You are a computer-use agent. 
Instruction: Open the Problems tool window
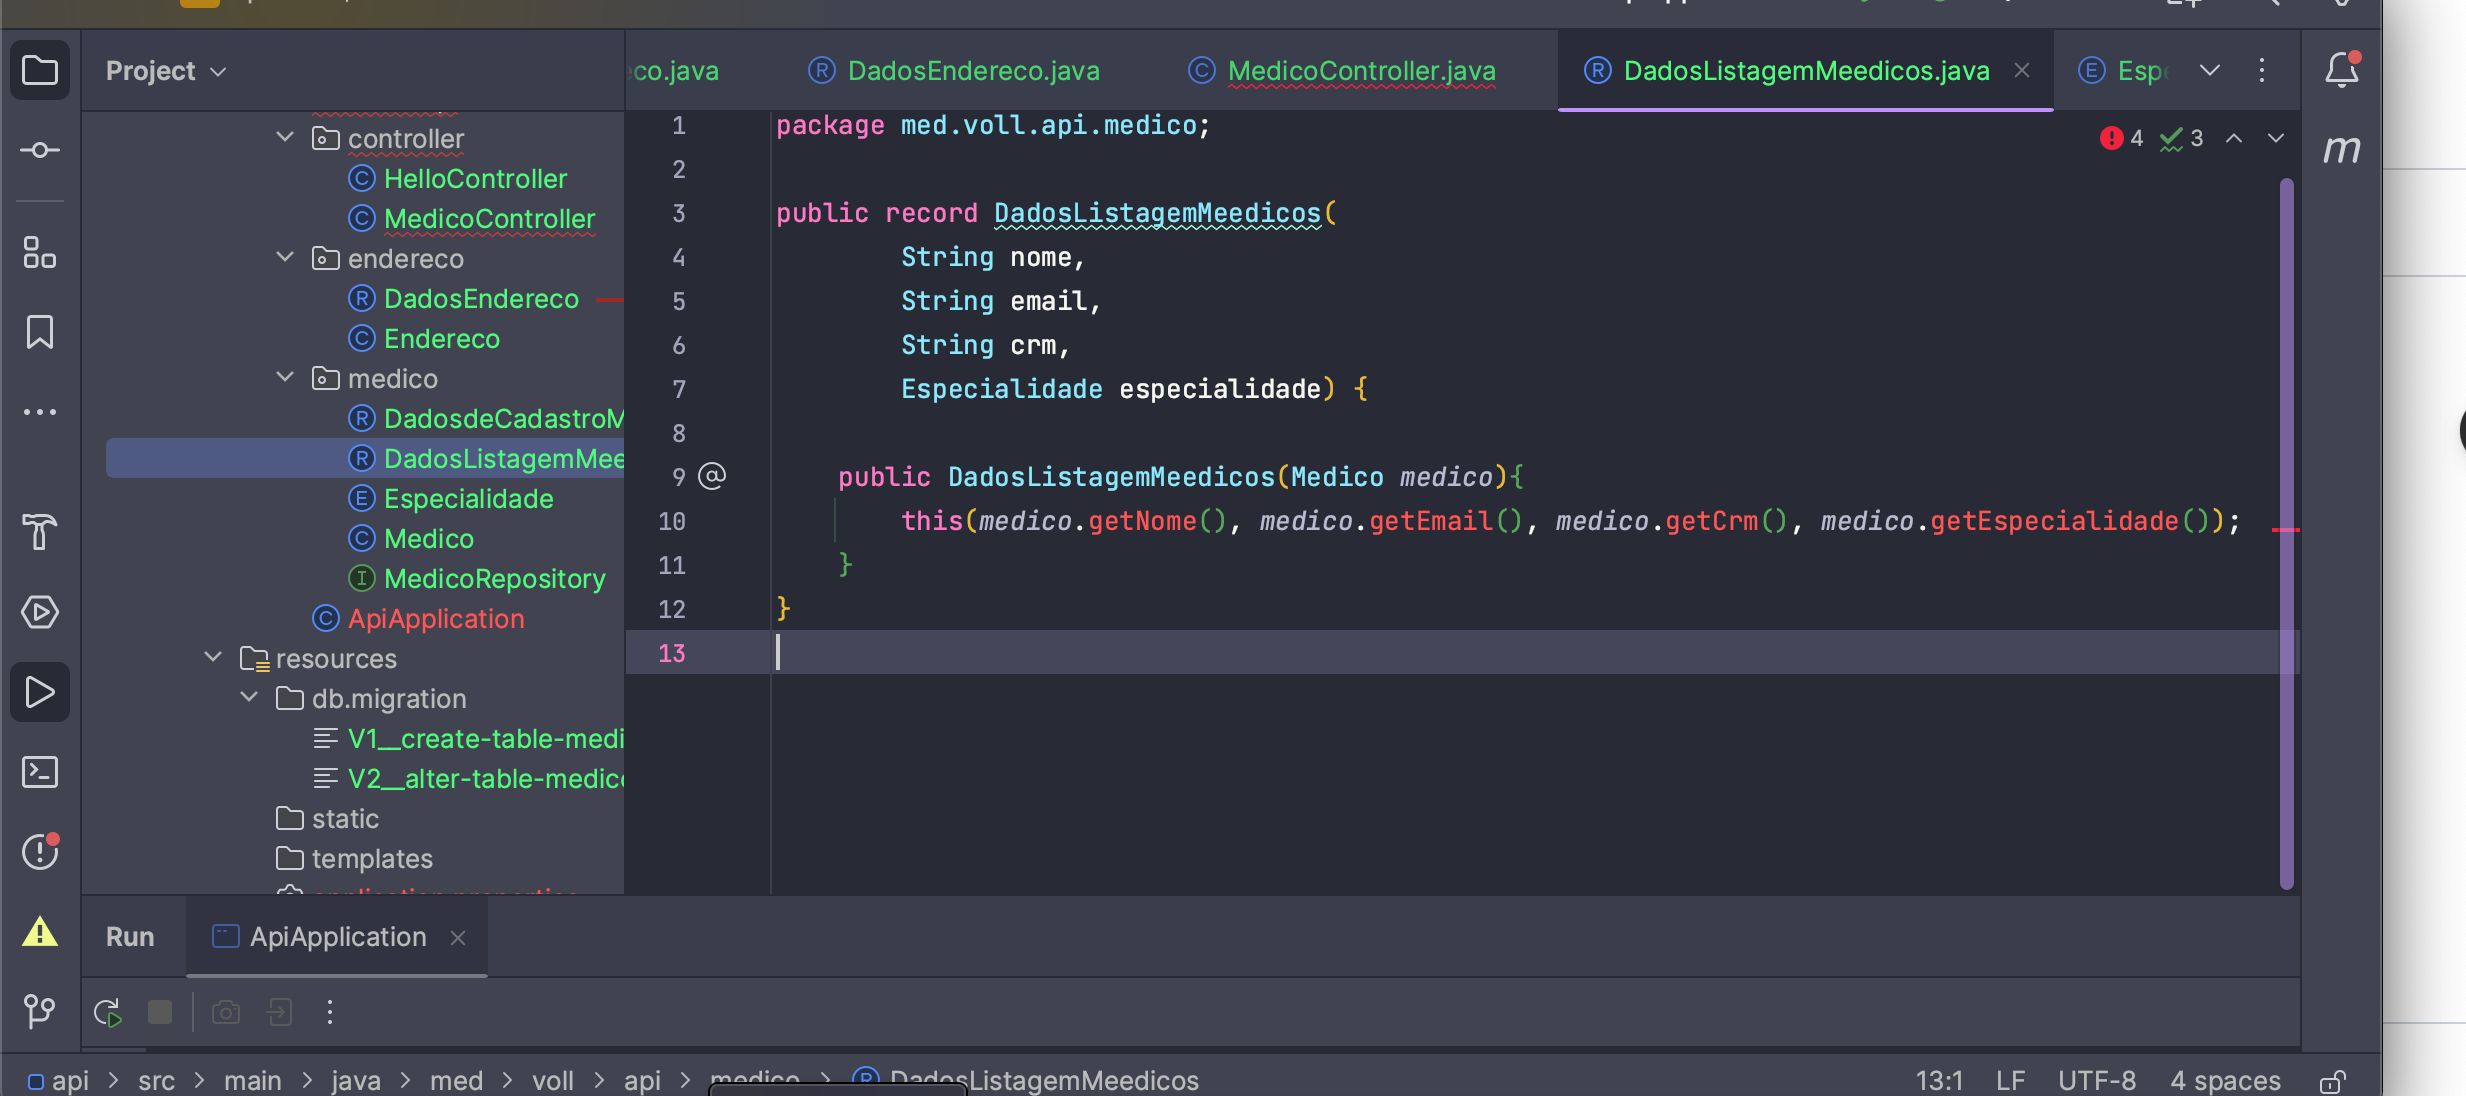pos(40,851)
